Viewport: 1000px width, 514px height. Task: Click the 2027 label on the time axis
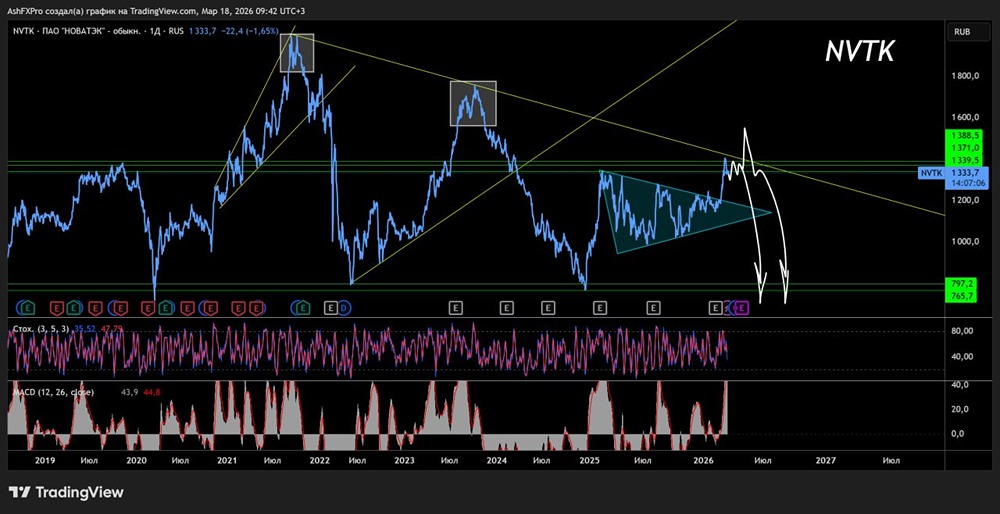click(825, 460)
